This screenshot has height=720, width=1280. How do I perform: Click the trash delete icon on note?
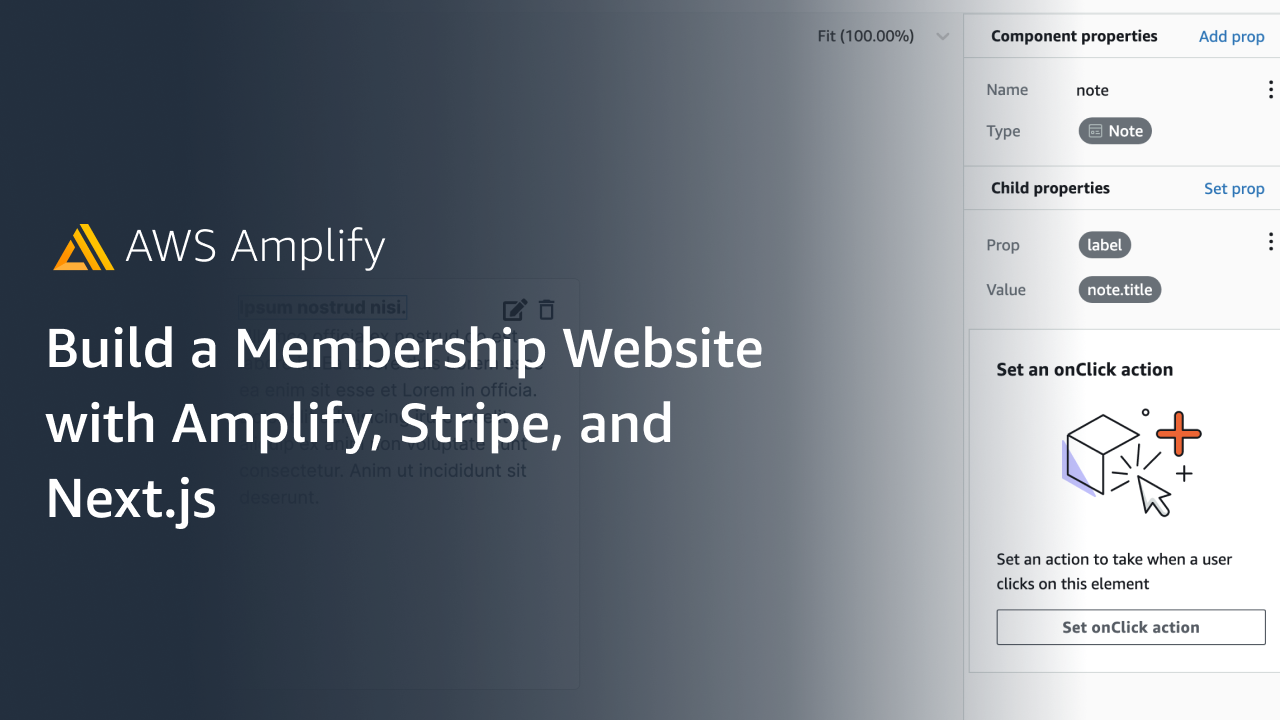tap(546, 310)
